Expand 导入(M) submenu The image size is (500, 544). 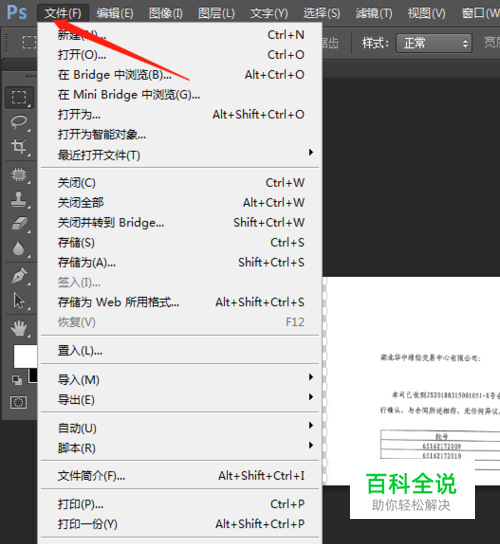[x=180, y=380]
